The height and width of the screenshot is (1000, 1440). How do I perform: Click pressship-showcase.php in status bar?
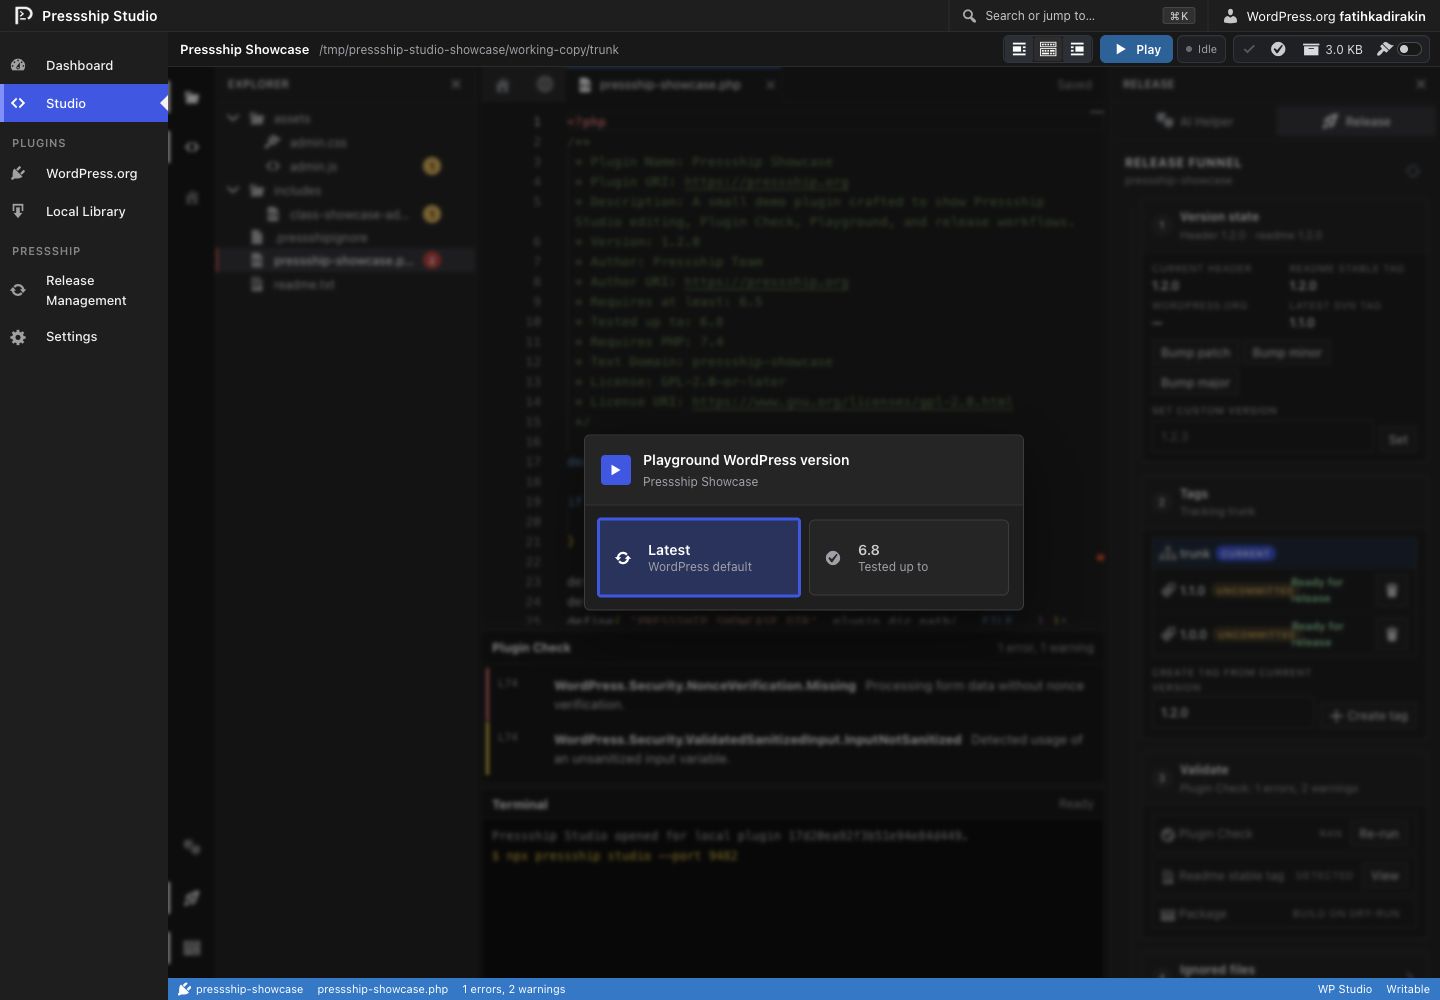[x=382, y=989]
